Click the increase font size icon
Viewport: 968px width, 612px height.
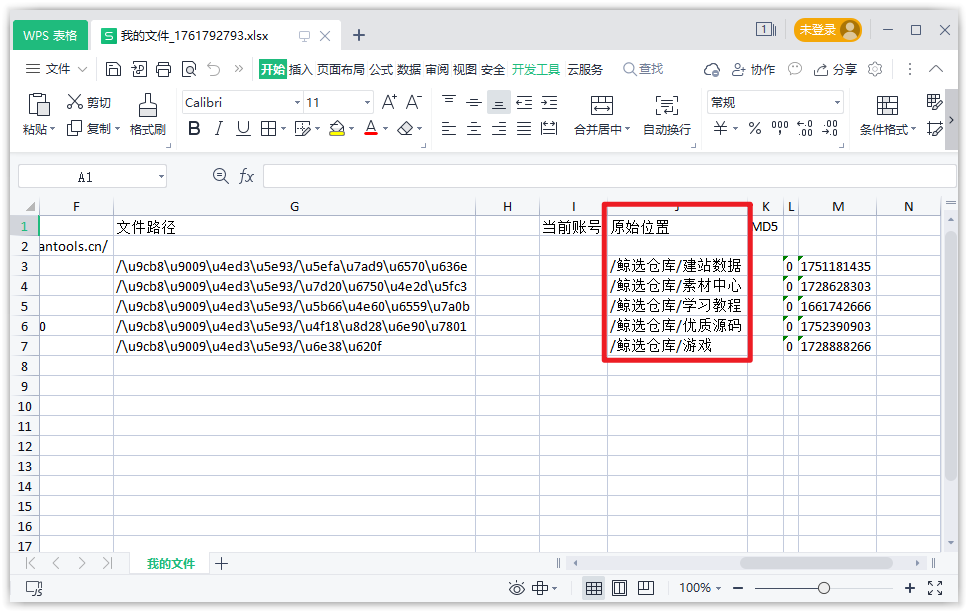[x=390, y=102]
